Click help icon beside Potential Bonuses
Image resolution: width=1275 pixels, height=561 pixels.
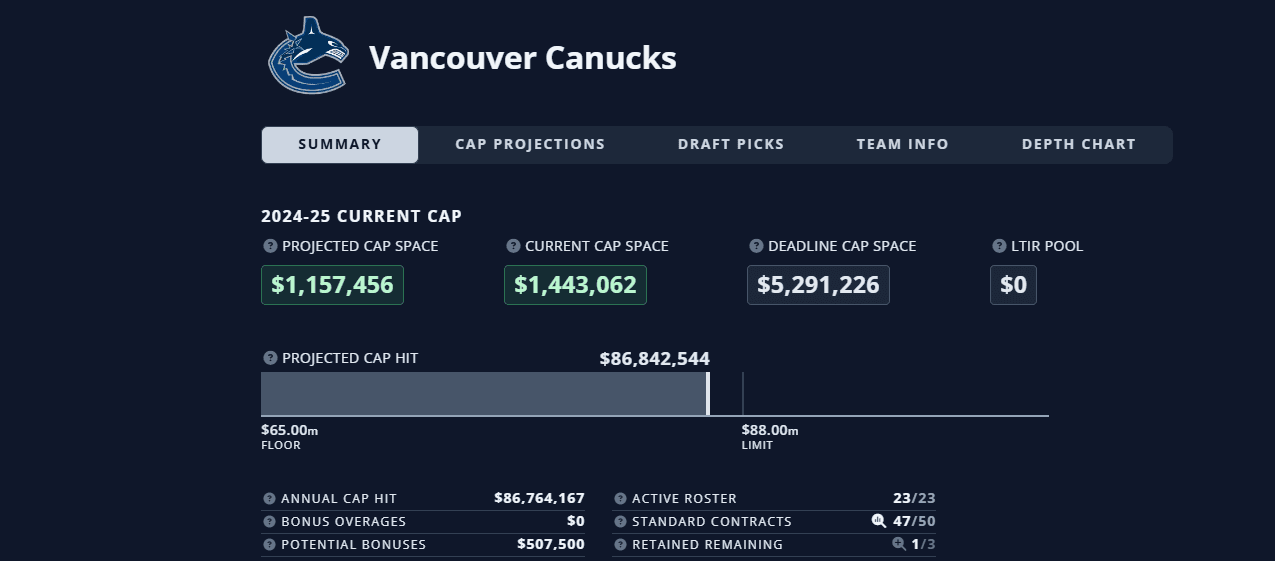coord(270,544)
